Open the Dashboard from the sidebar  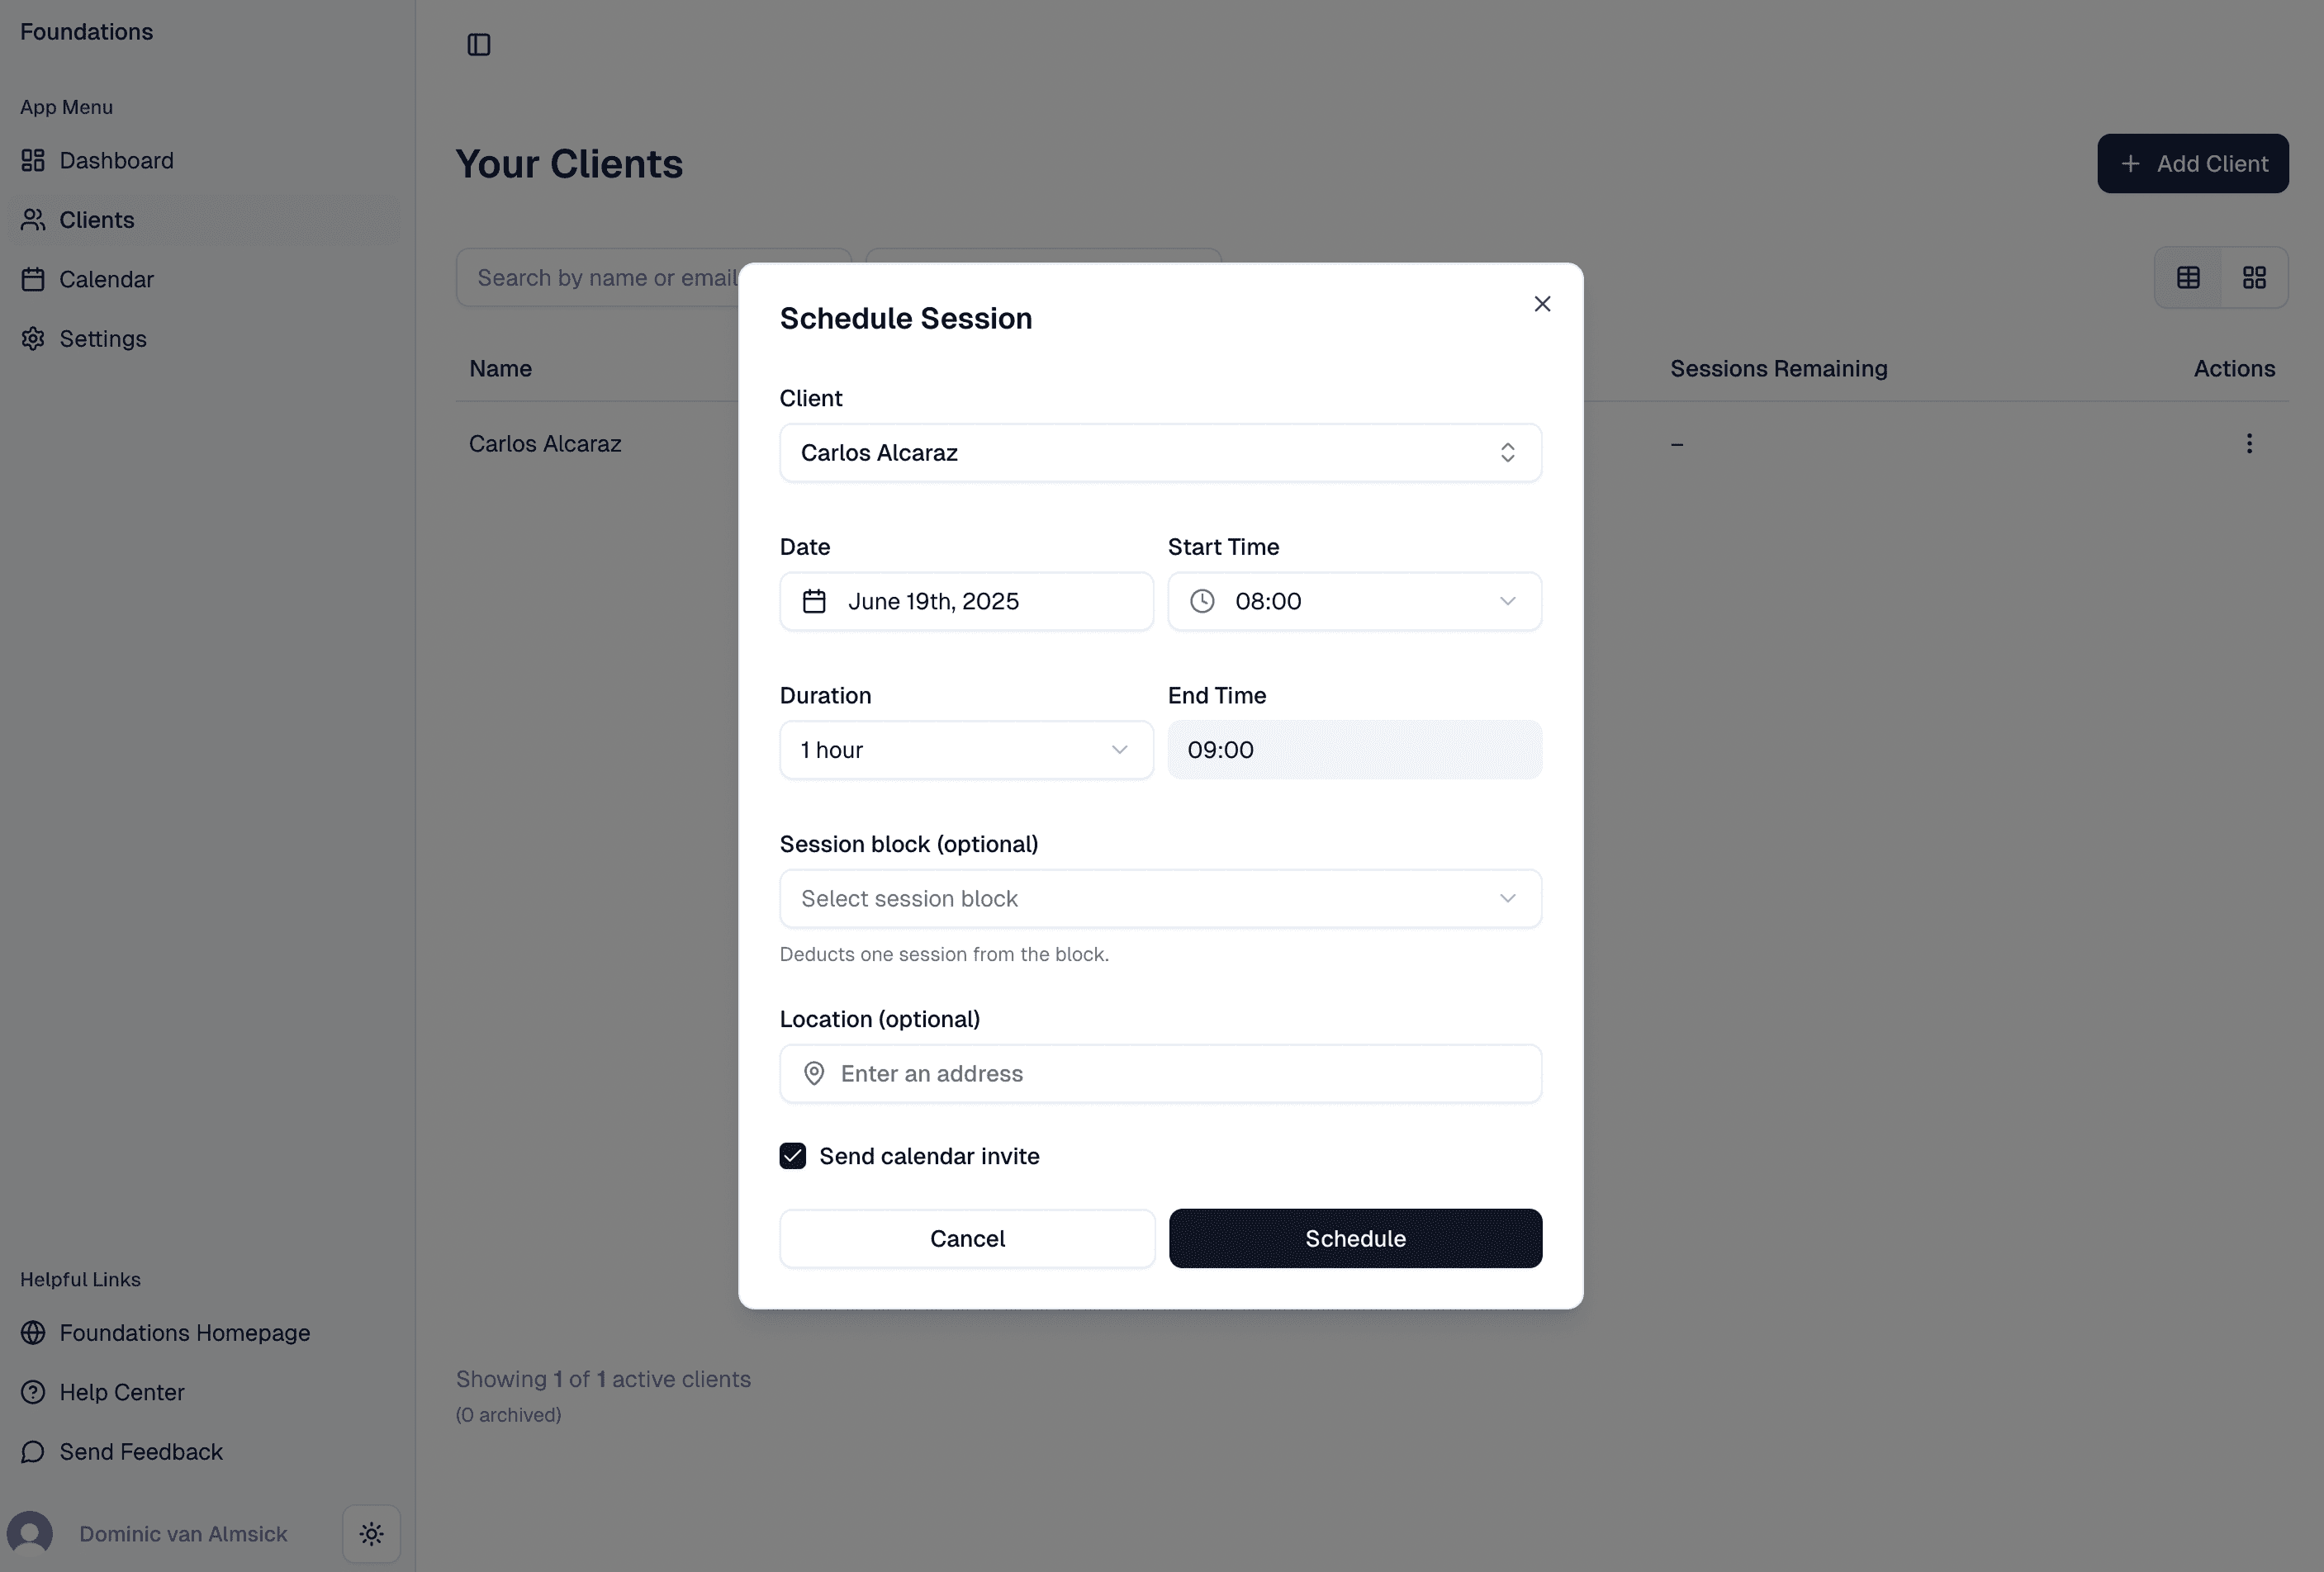pos(116,160)
